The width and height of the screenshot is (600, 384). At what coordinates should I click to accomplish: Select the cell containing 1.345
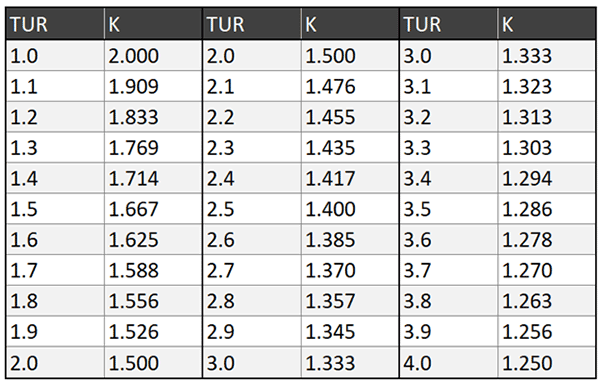(x=350, y=332)
